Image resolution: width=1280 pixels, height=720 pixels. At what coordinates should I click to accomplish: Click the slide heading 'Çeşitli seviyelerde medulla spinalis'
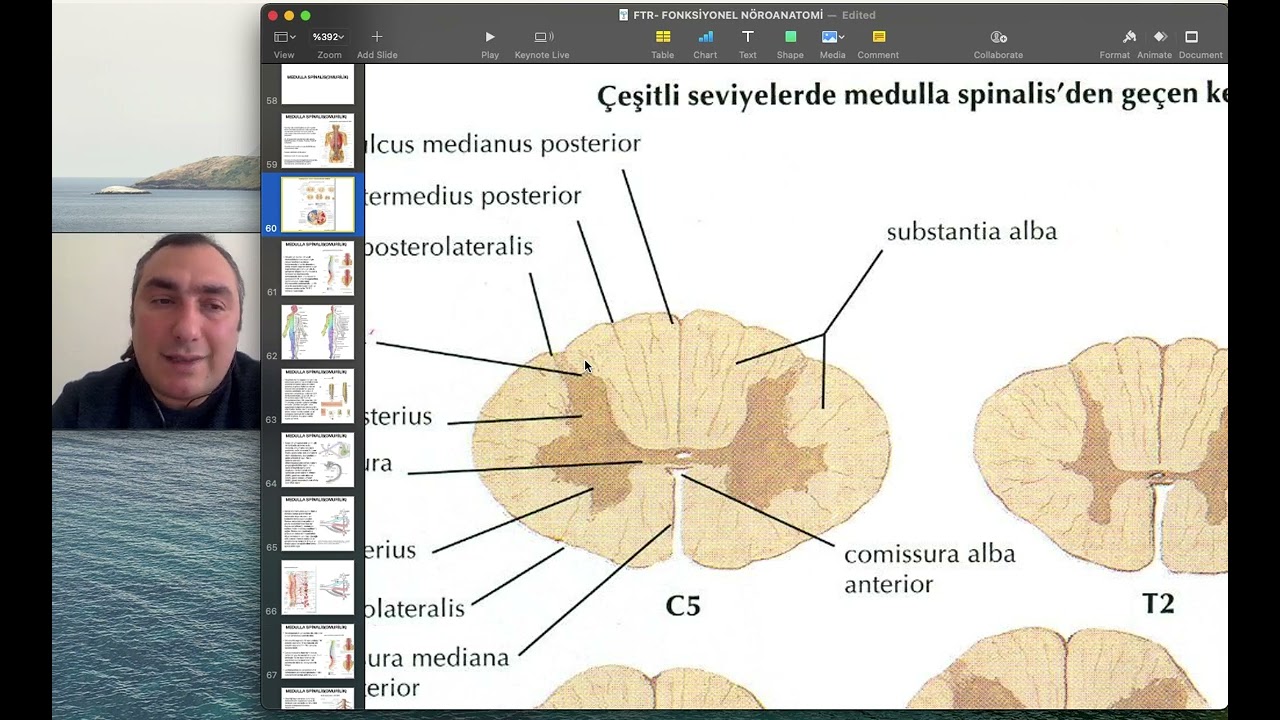tap(912, 96)
